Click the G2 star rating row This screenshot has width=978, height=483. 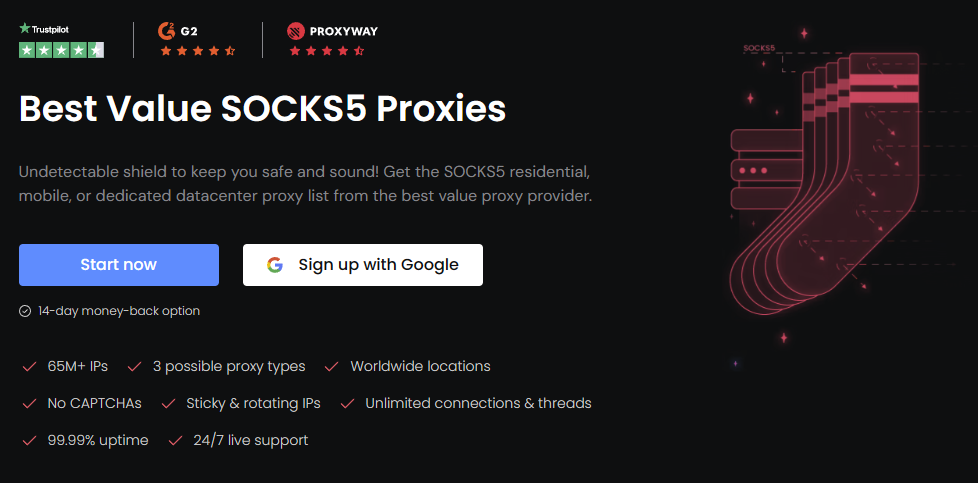pyautogui.click(x=198, y=50)
